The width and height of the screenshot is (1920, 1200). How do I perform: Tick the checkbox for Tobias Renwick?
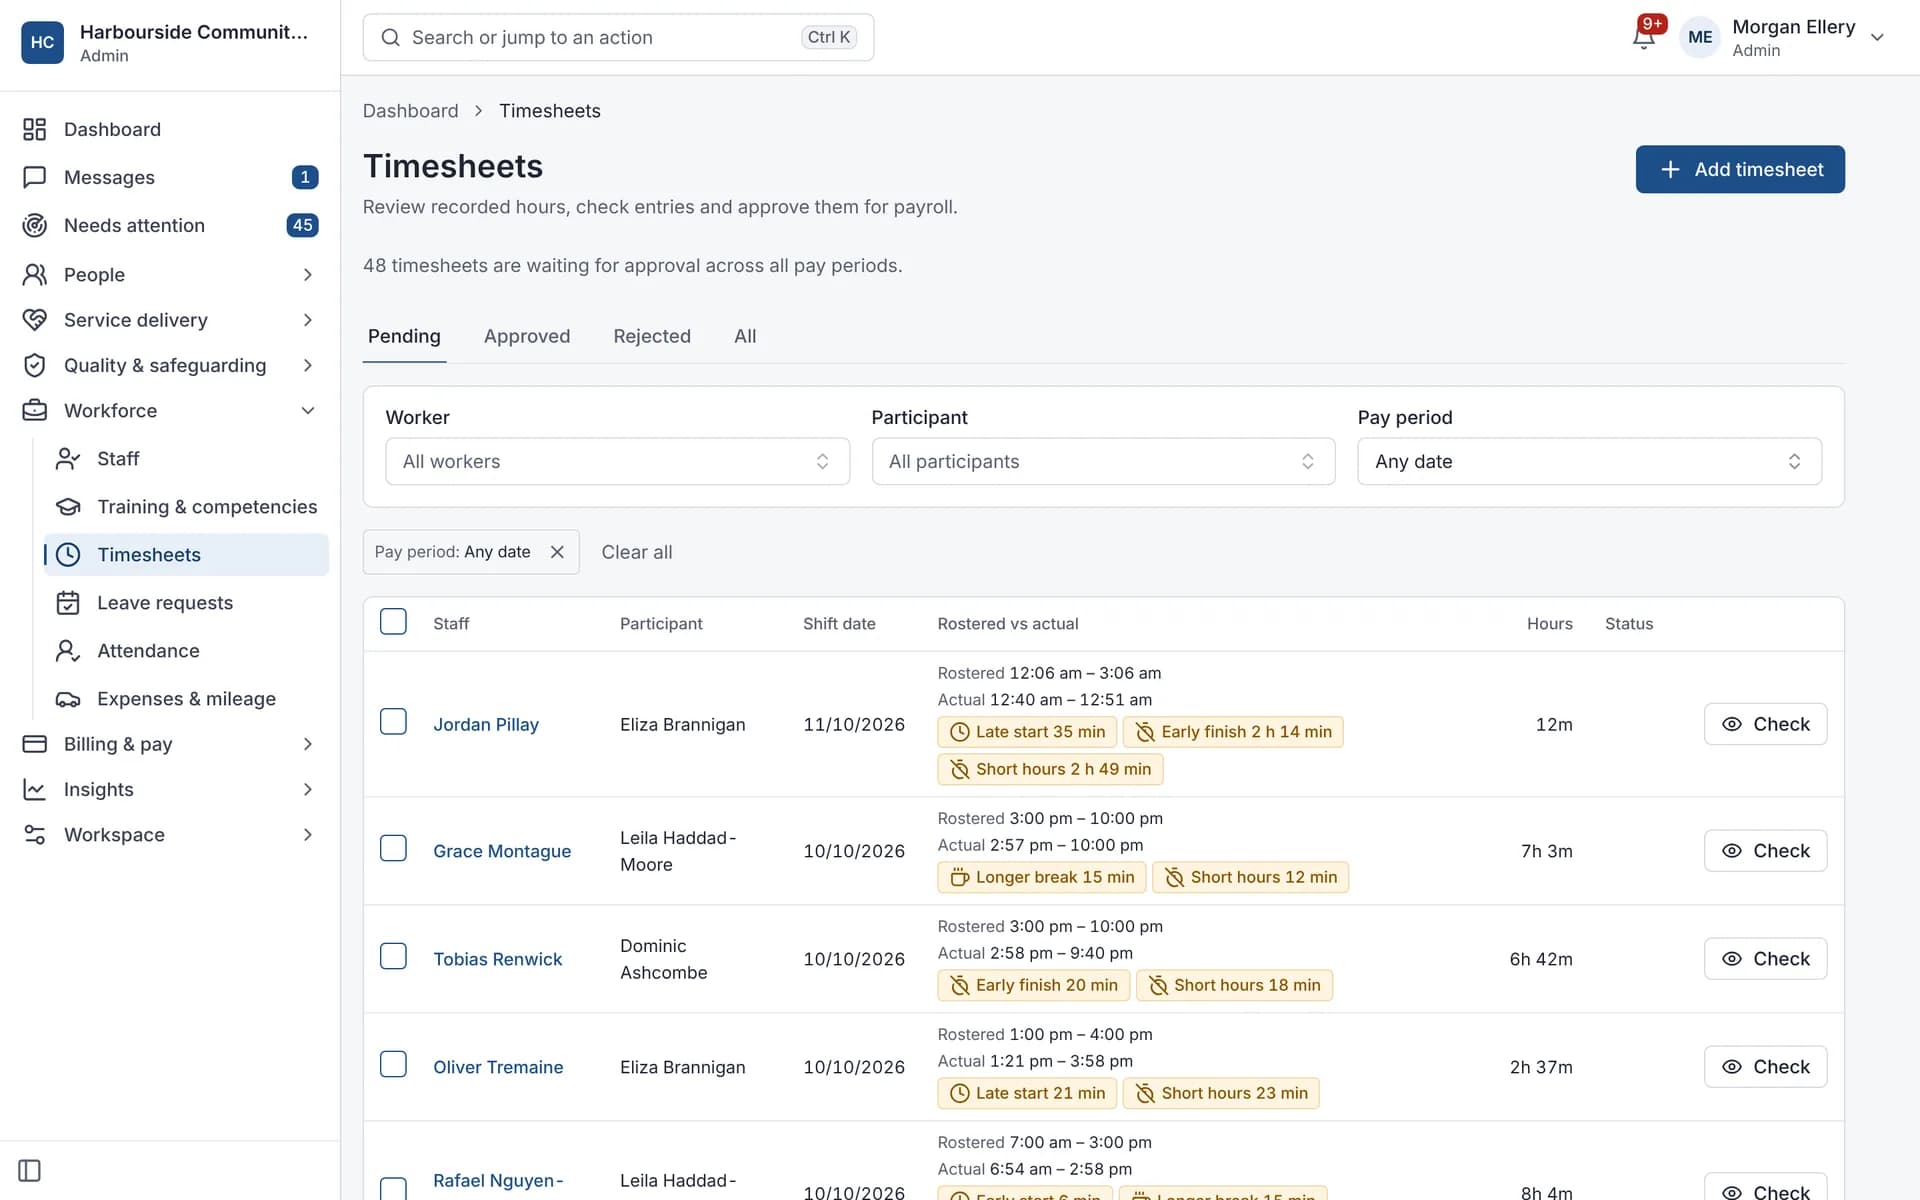(x=393, y=957)
